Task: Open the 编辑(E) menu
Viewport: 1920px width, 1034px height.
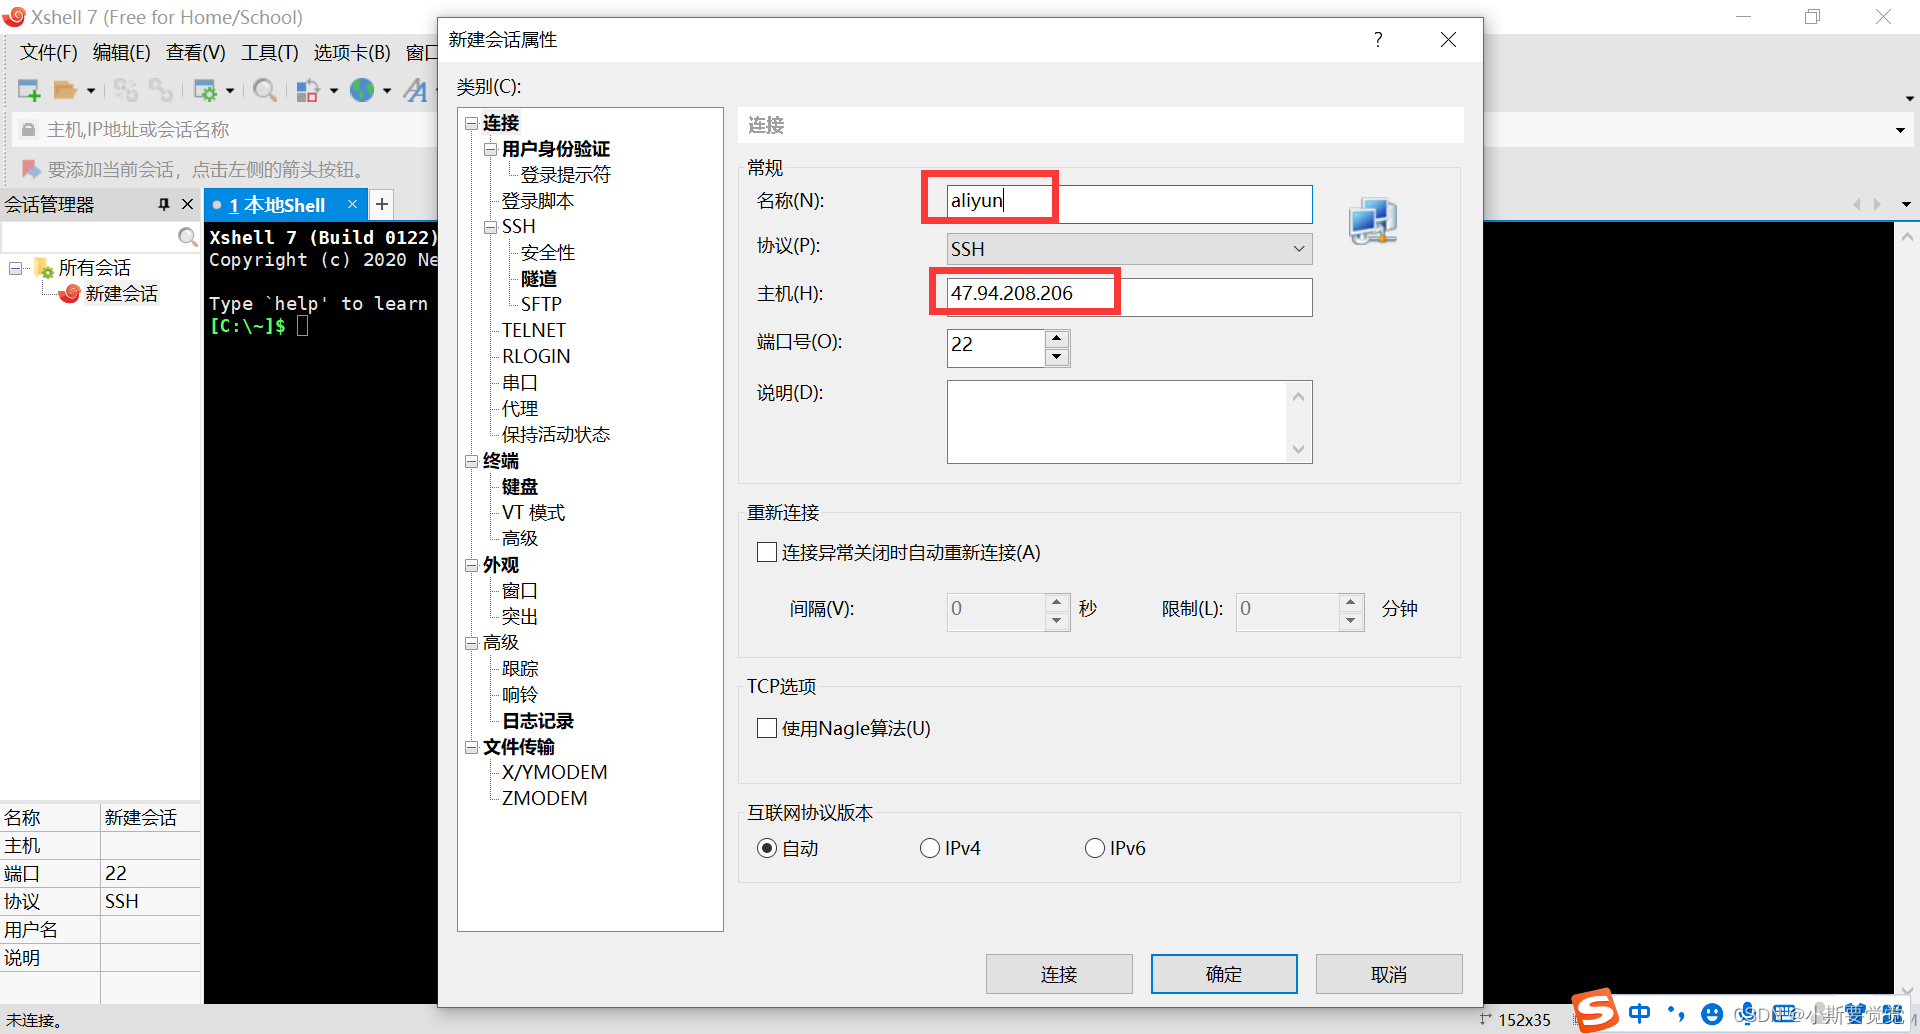Action: [121, 52]
